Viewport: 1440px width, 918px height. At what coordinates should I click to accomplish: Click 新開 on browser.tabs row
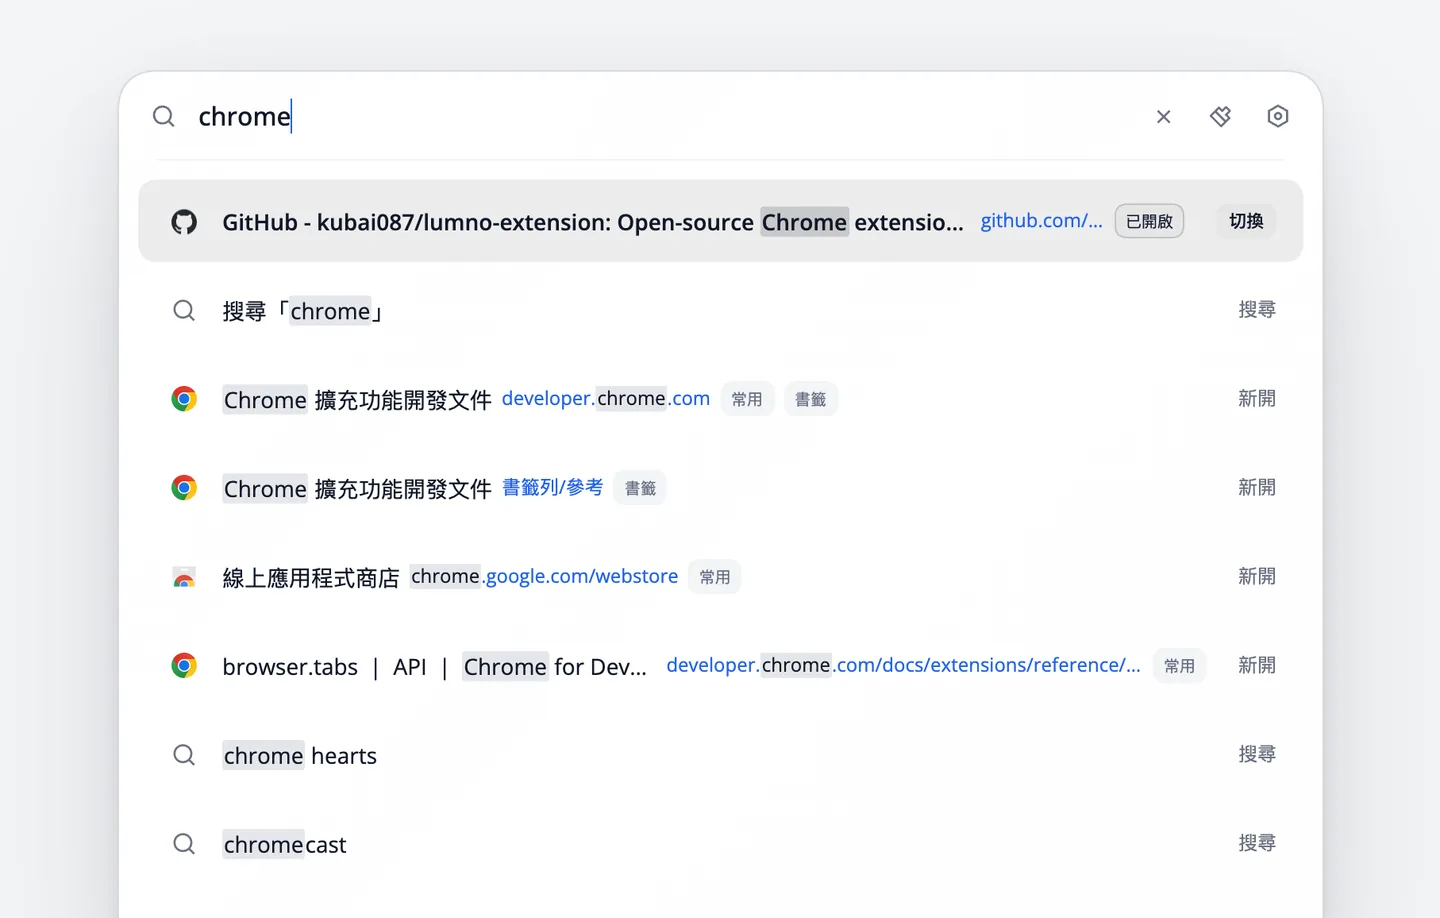[1257, 666]
